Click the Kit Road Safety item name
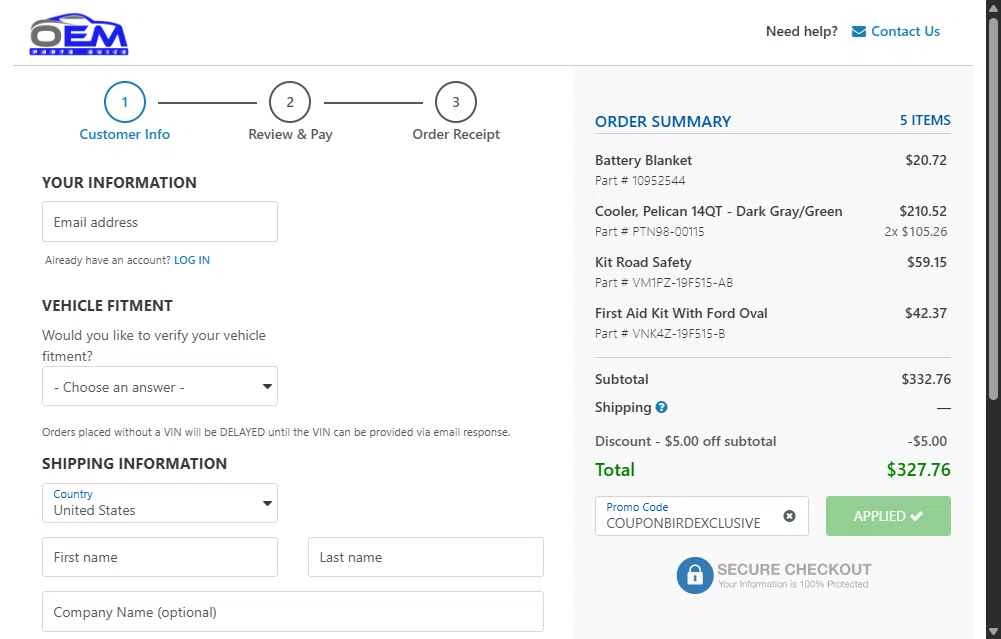1001x639 pixels. [643, 262]
